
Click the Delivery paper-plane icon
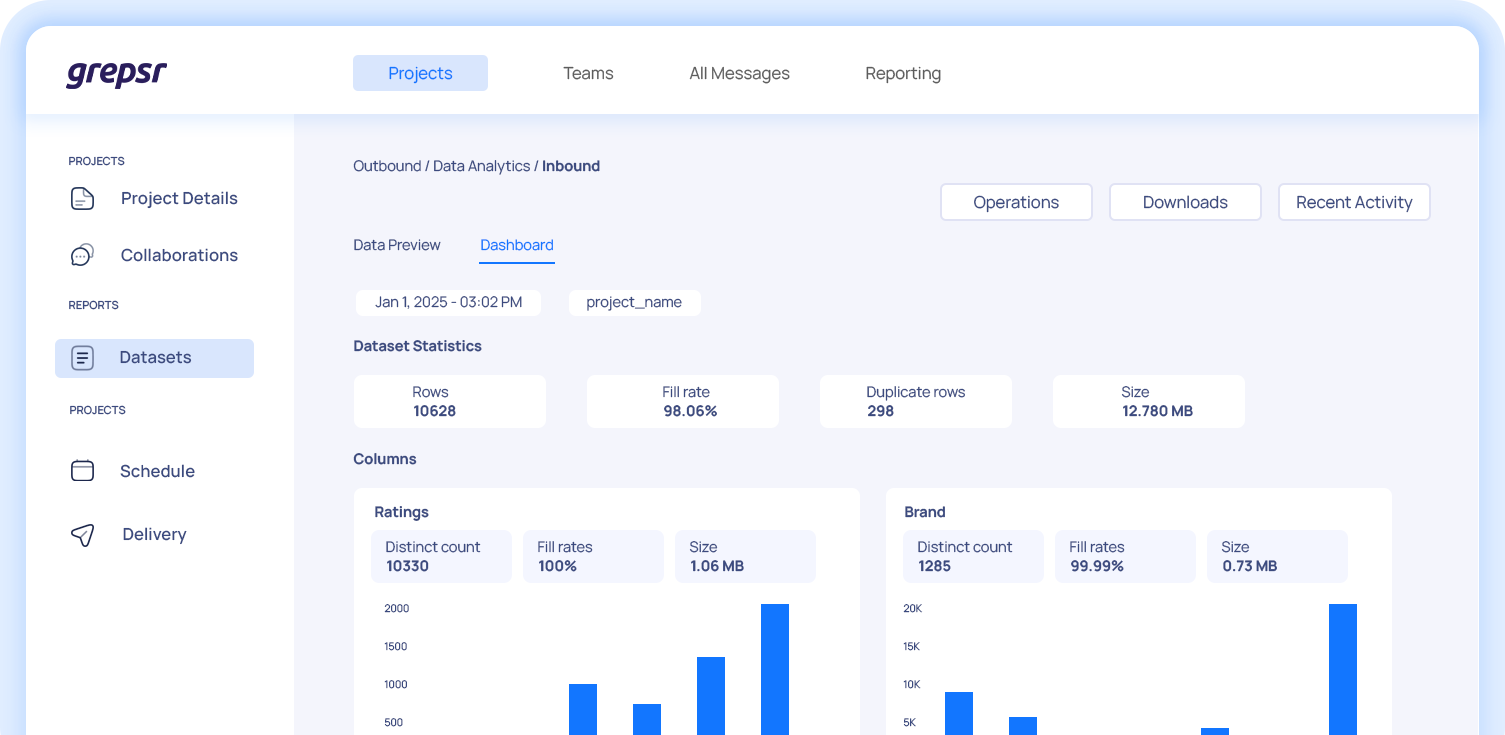tap(82, 534)
